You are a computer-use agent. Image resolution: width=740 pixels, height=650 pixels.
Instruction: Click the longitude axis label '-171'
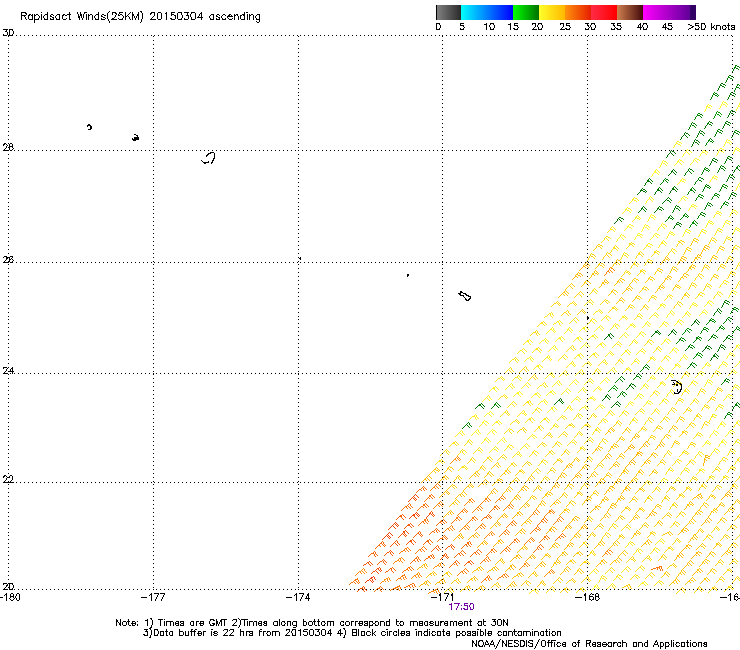(x=443, y=597)
